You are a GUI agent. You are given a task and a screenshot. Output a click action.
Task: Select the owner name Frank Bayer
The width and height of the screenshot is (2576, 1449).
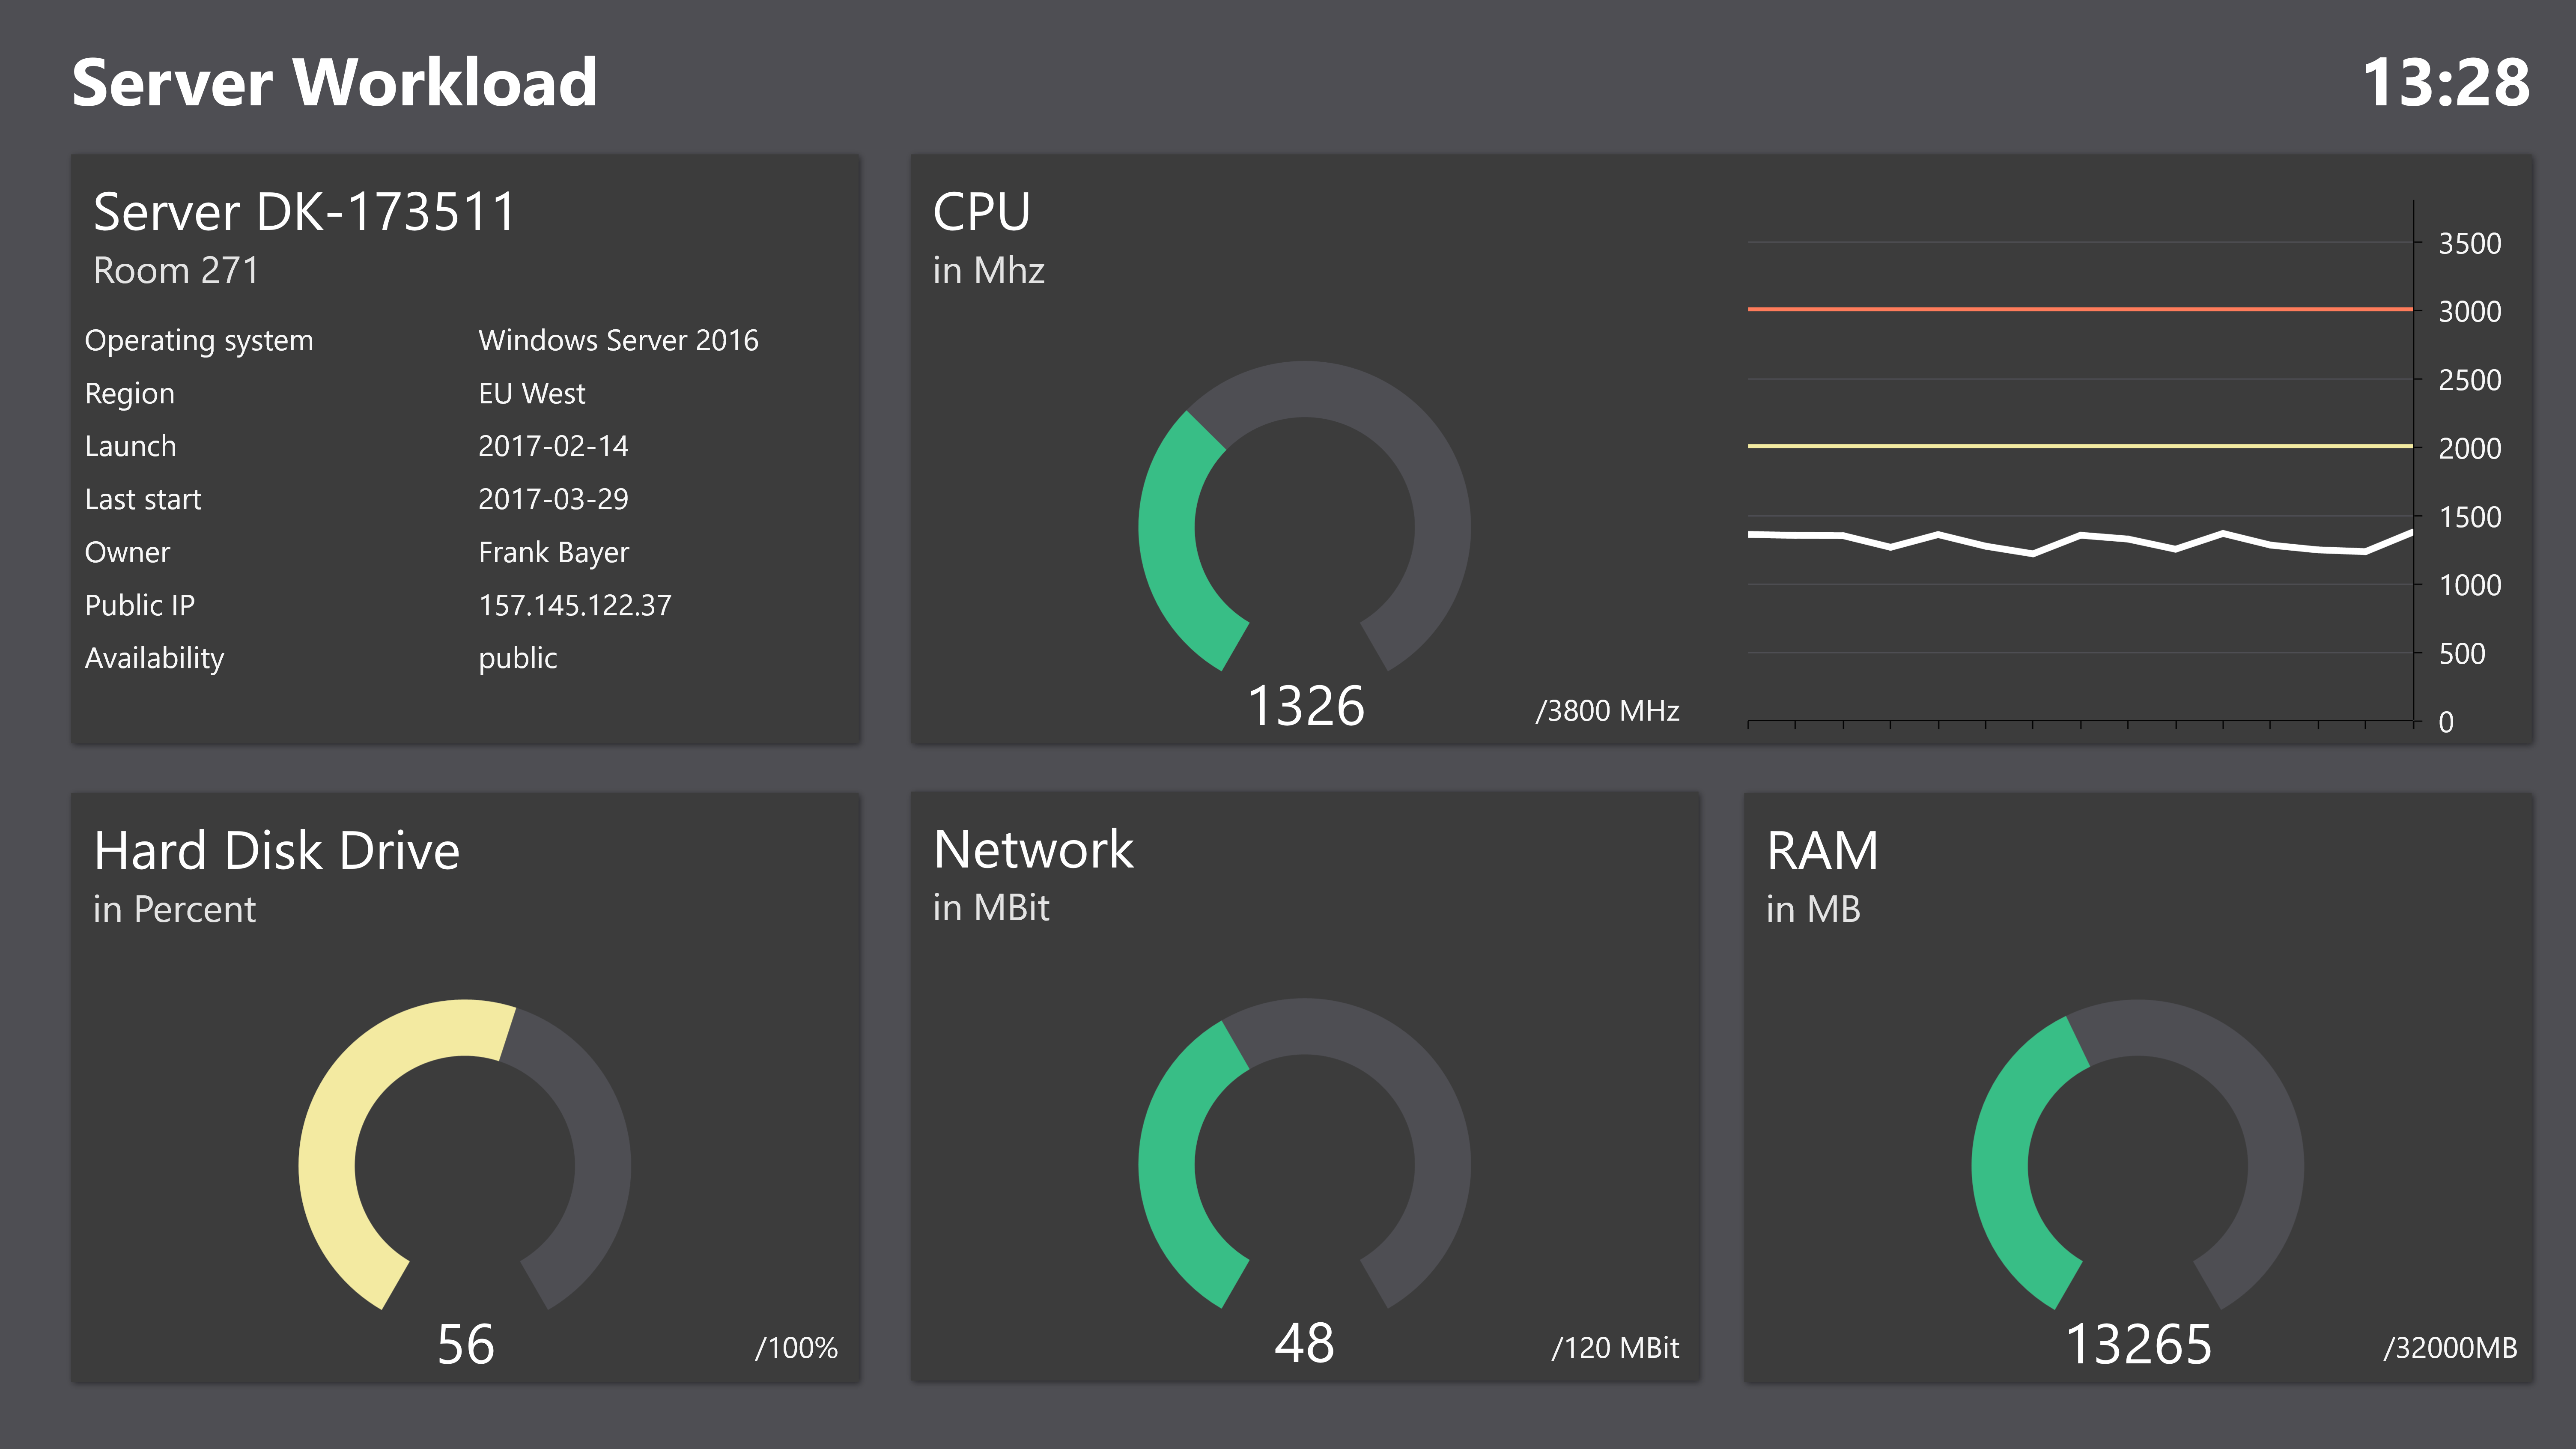tap(554, 553)
